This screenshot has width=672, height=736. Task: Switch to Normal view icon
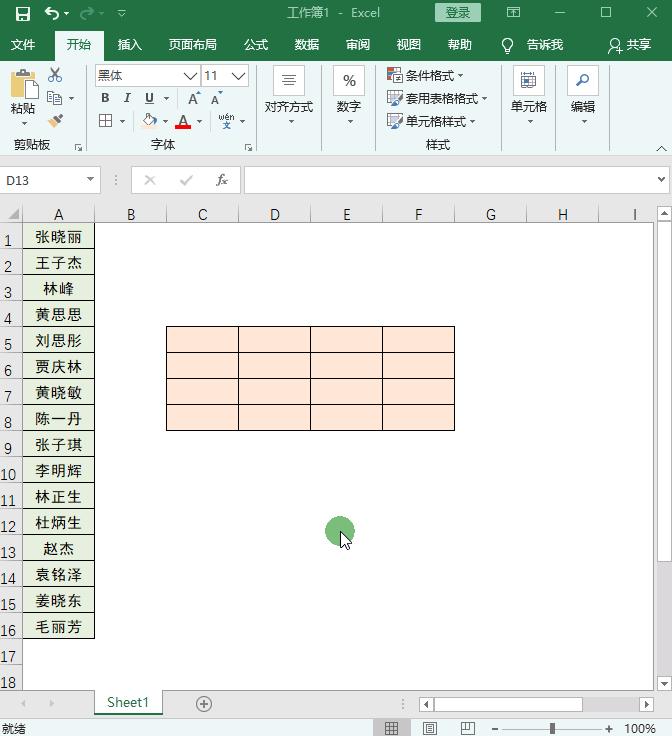coord(391,728)
